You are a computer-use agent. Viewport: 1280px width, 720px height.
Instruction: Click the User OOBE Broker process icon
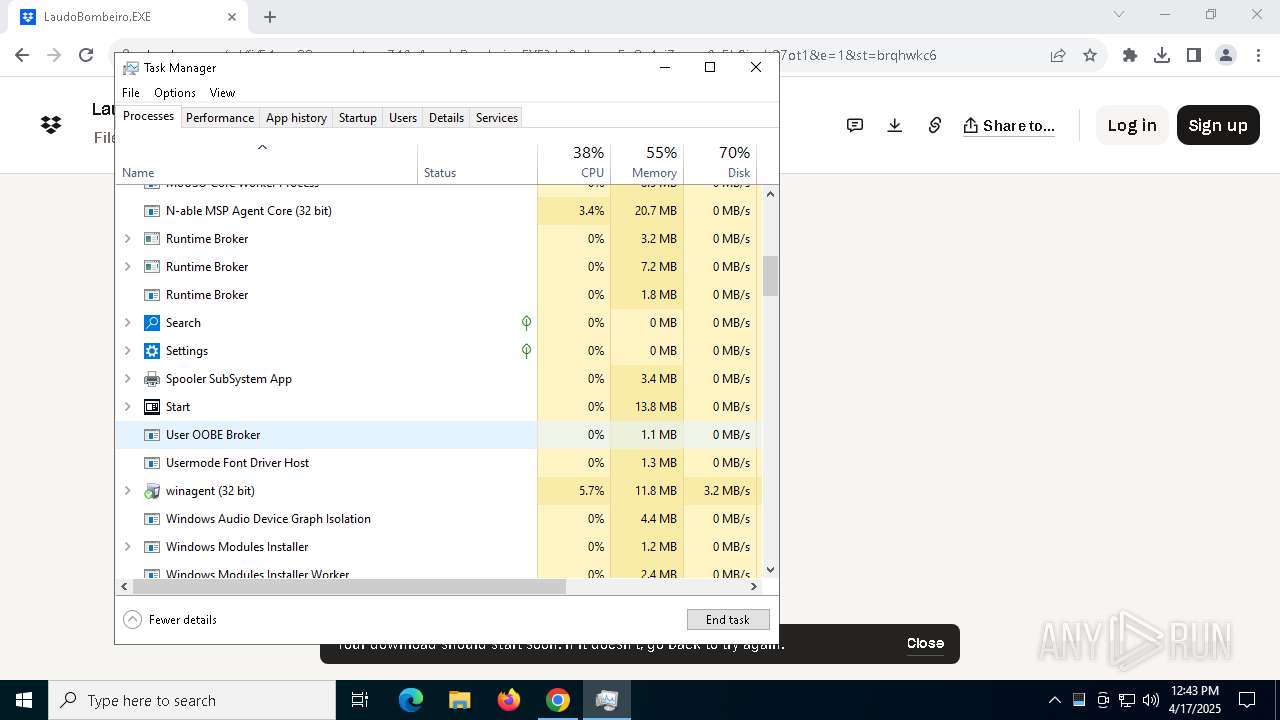click(152, 435)
